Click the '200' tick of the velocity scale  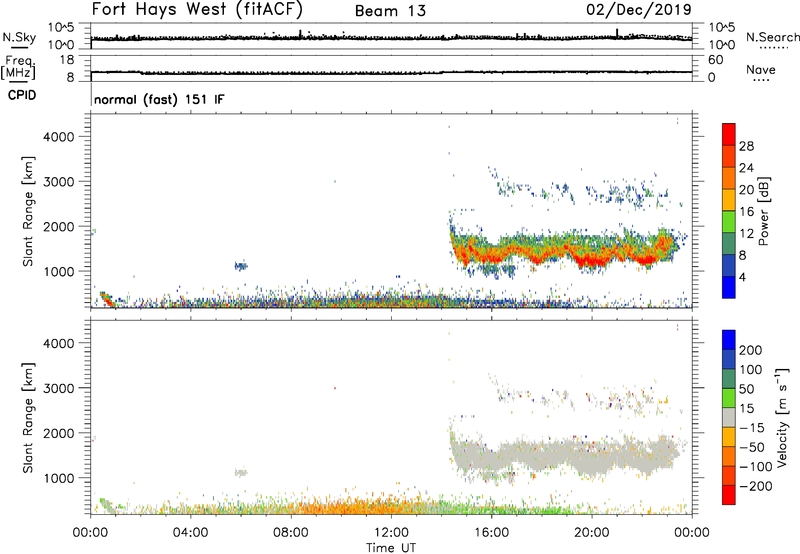pos(751,350)
